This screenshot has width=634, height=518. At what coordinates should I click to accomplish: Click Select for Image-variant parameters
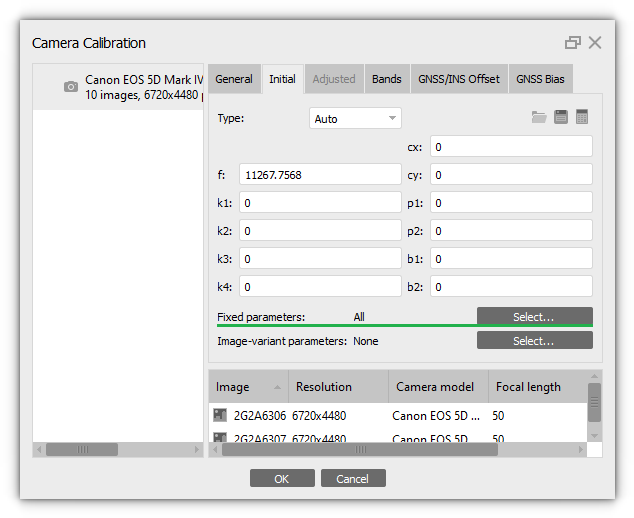click(x=535, y=340)
